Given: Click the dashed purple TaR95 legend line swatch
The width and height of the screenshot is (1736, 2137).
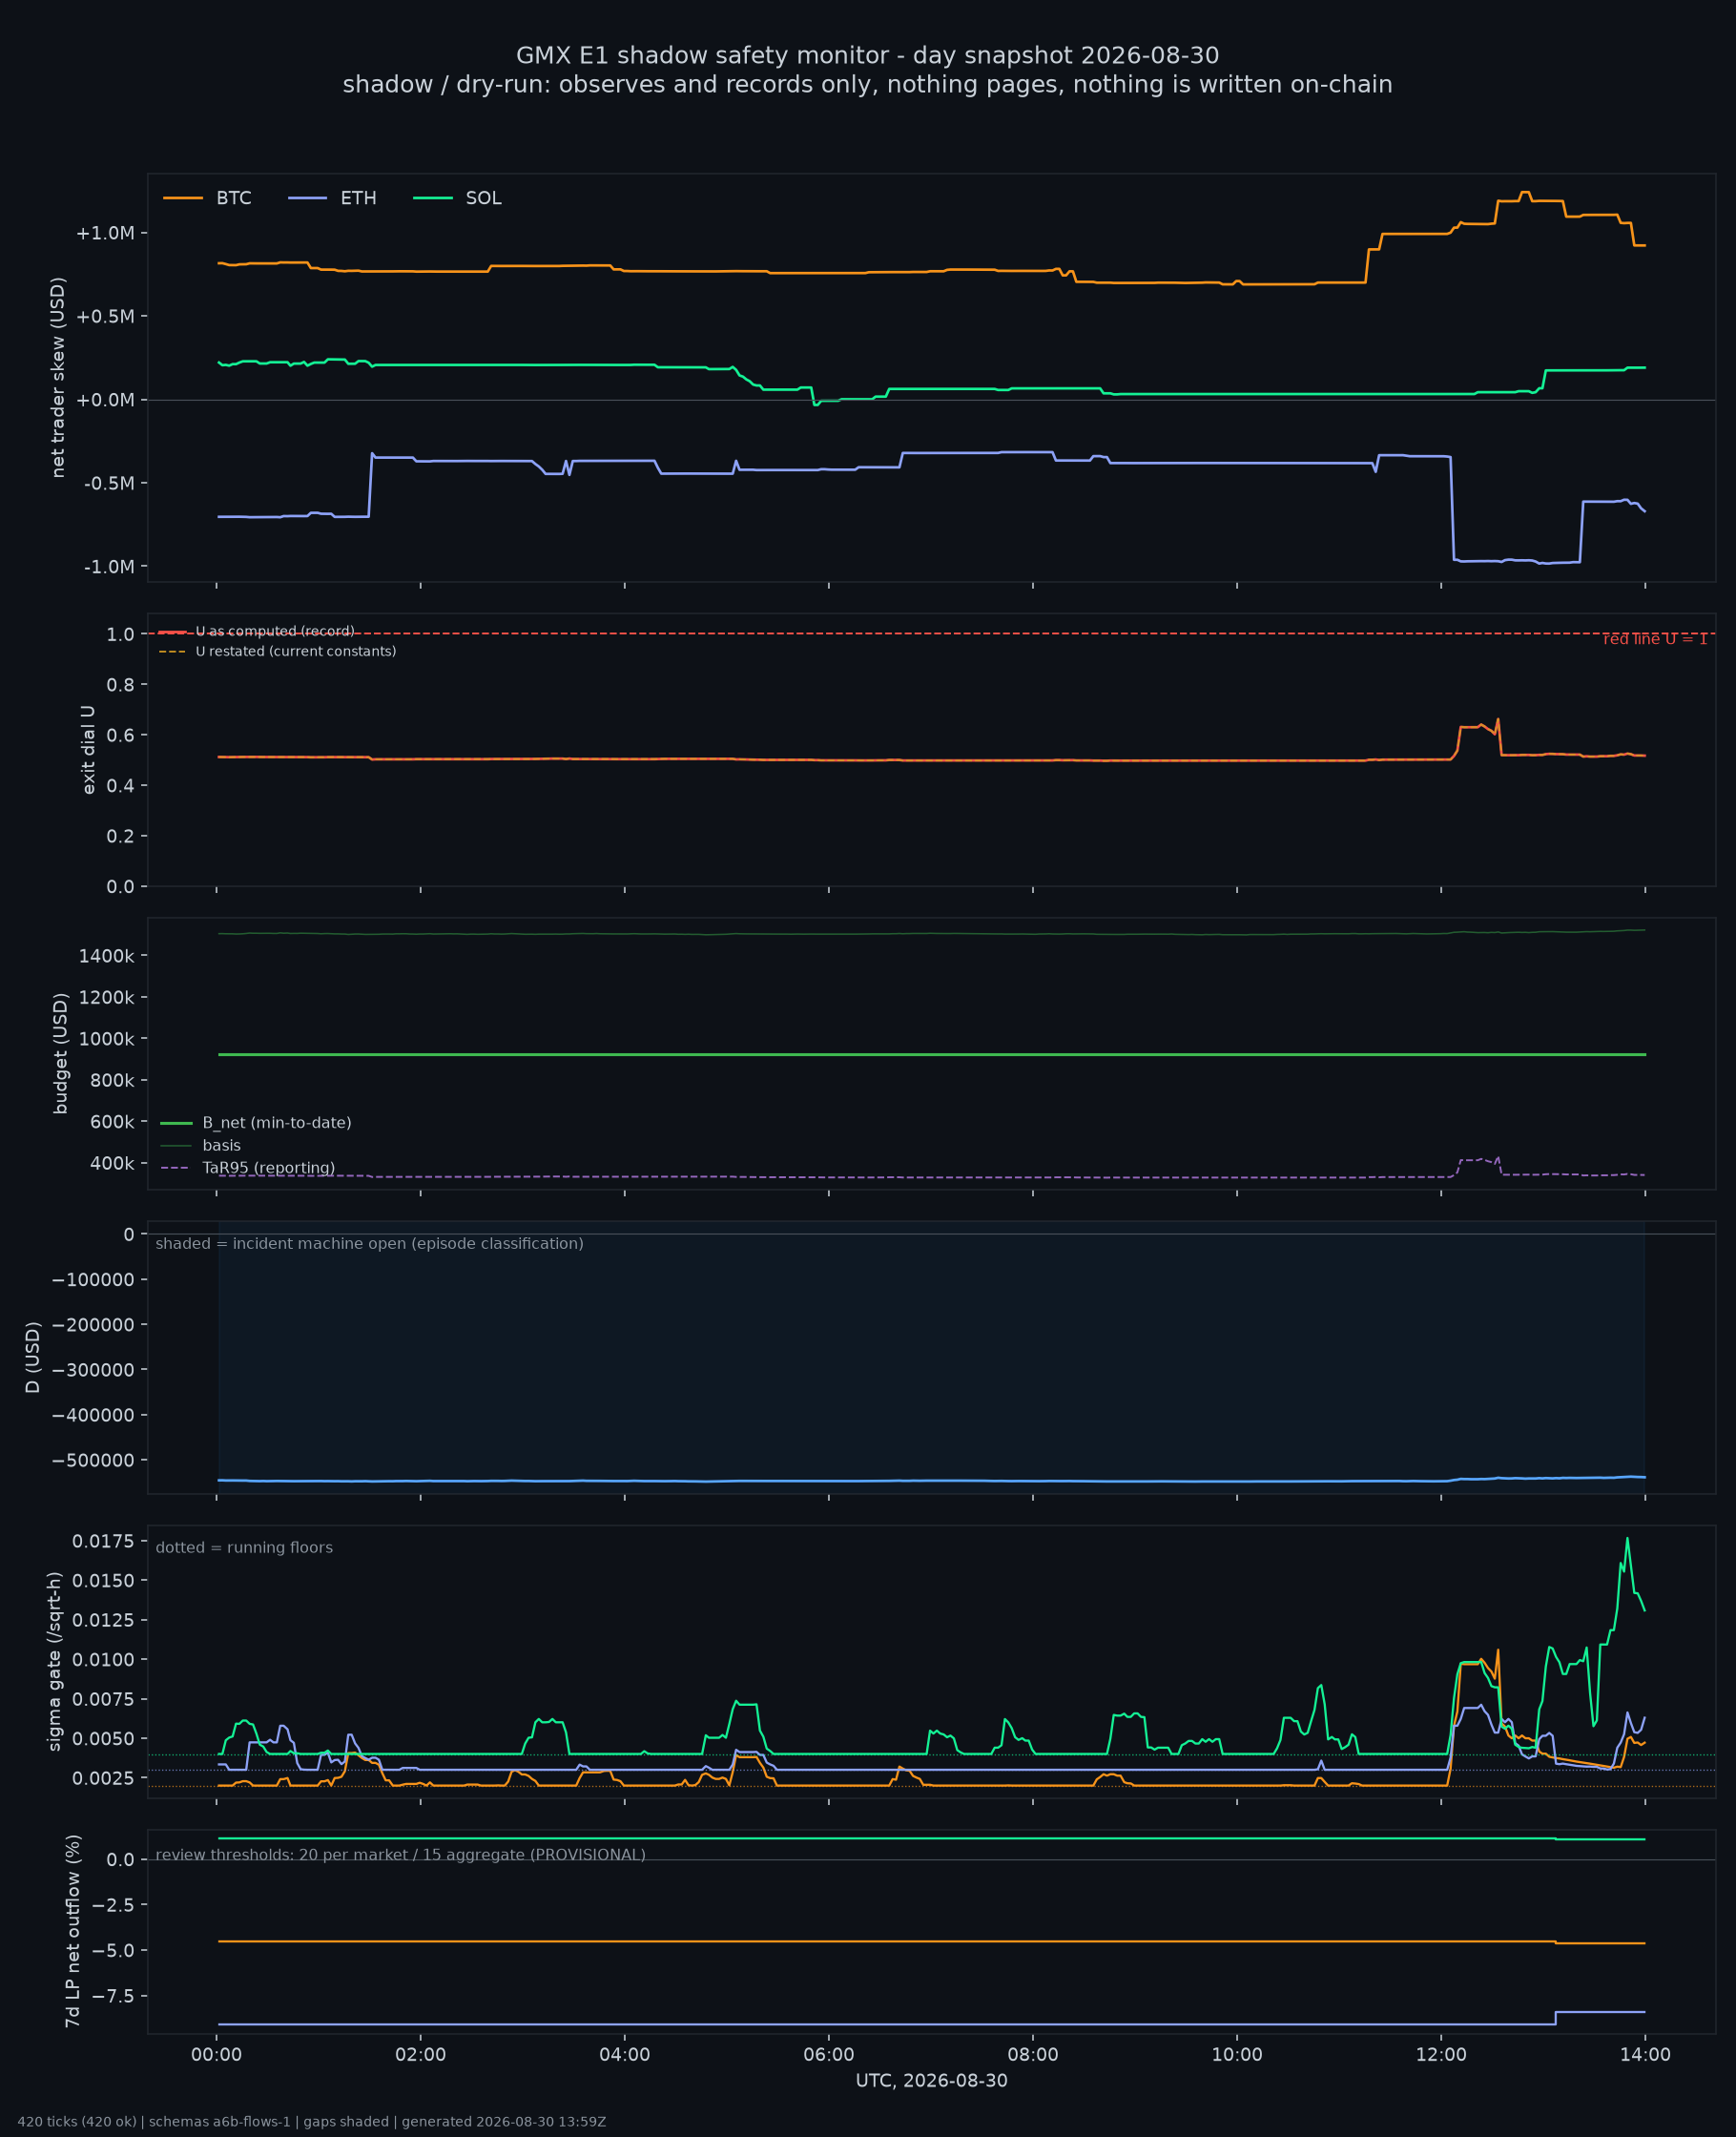Looking at the screenshot, I should click(x=176, y=1168).
